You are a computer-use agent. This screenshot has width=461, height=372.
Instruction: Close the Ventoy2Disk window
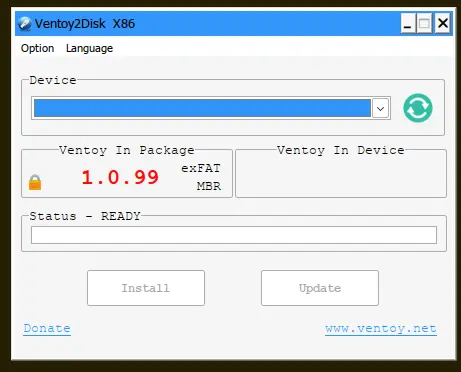click(443, 23)
